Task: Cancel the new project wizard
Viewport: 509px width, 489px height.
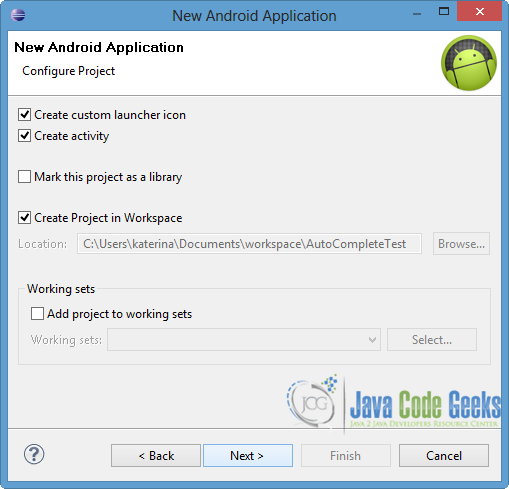Action: pos(444,455)
